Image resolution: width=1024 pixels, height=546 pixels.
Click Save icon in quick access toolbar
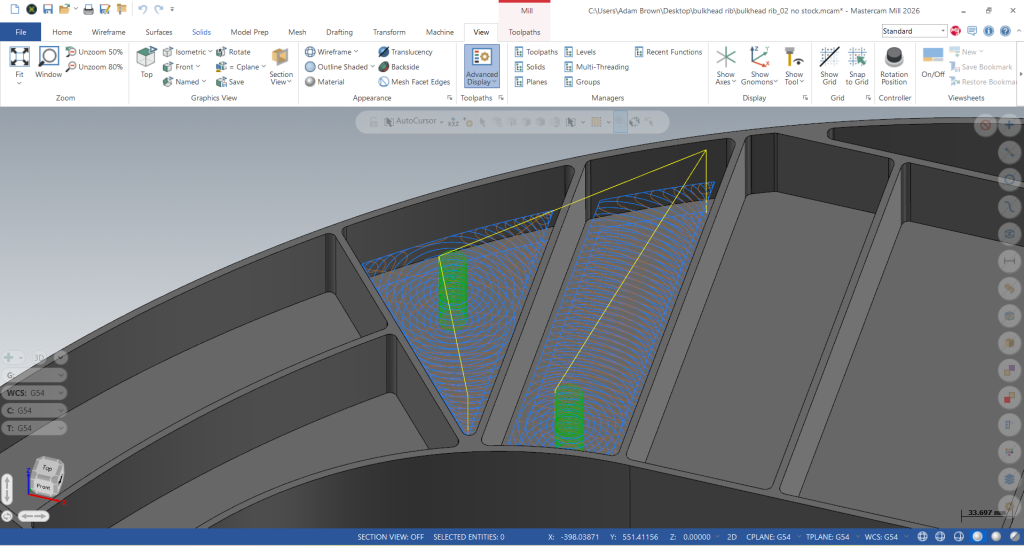[48, 9]
